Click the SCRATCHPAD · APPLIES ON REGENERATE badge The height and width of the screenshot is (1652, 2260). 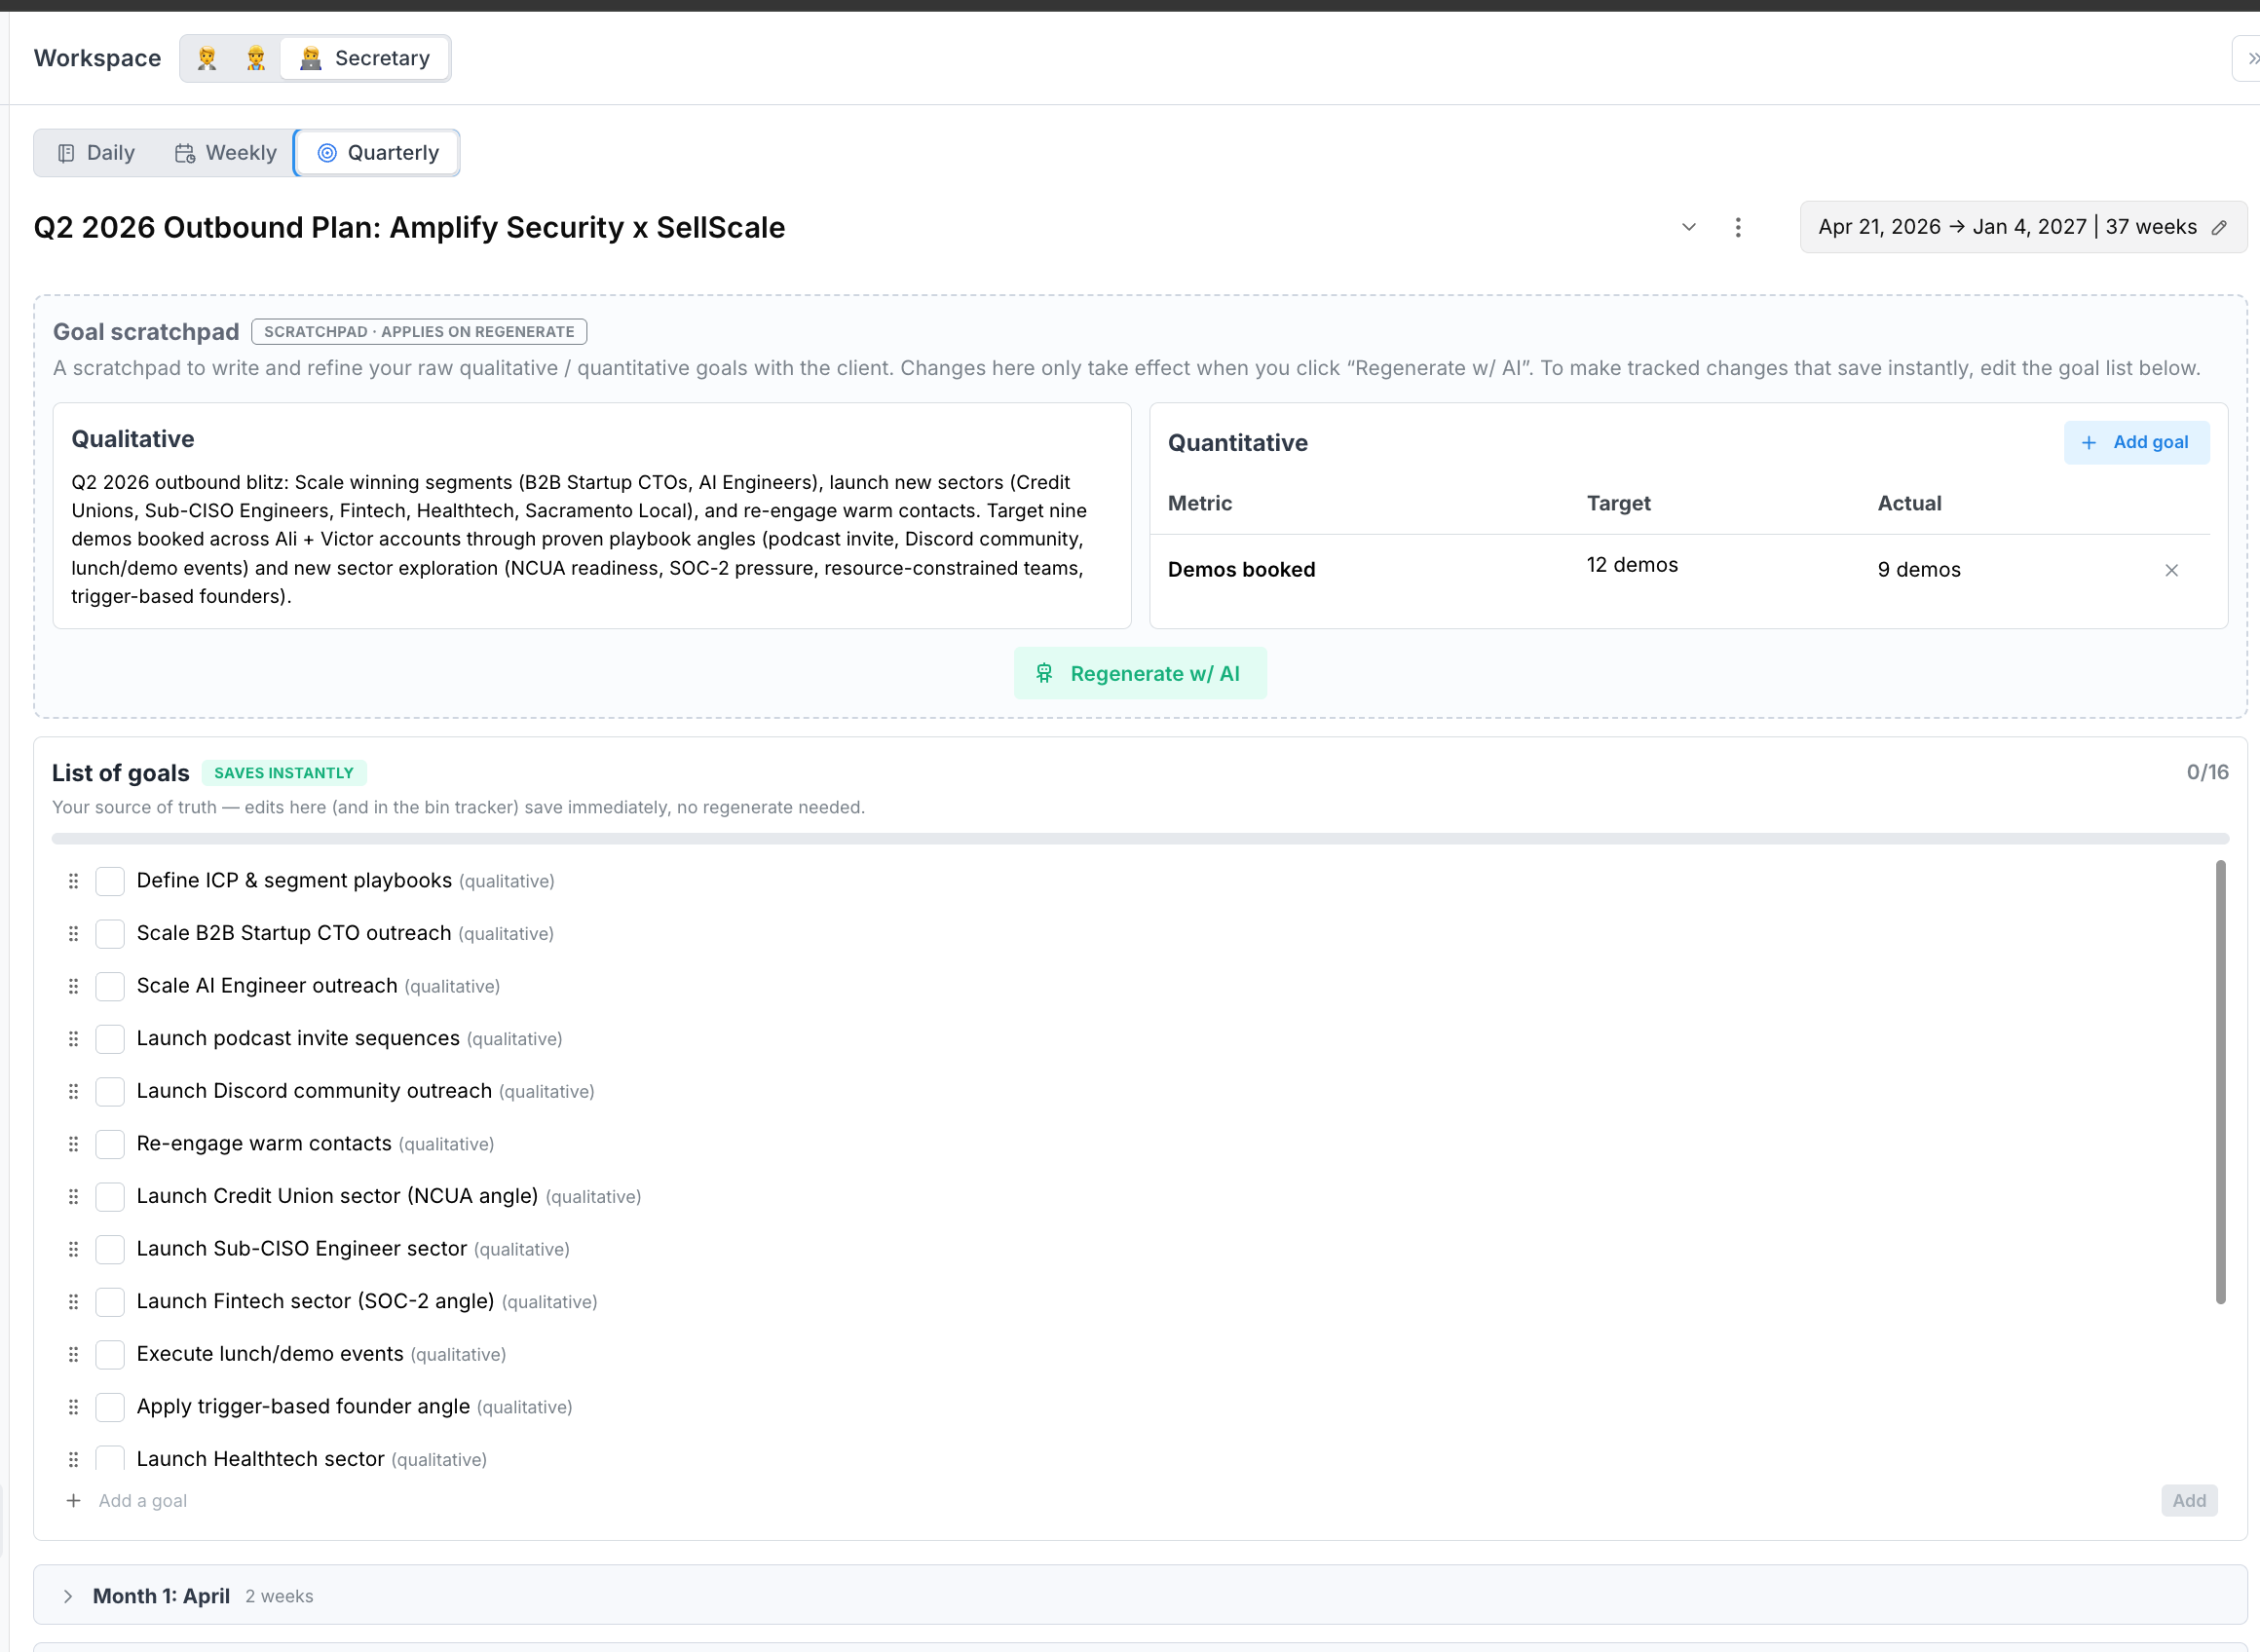click(419, 331)
